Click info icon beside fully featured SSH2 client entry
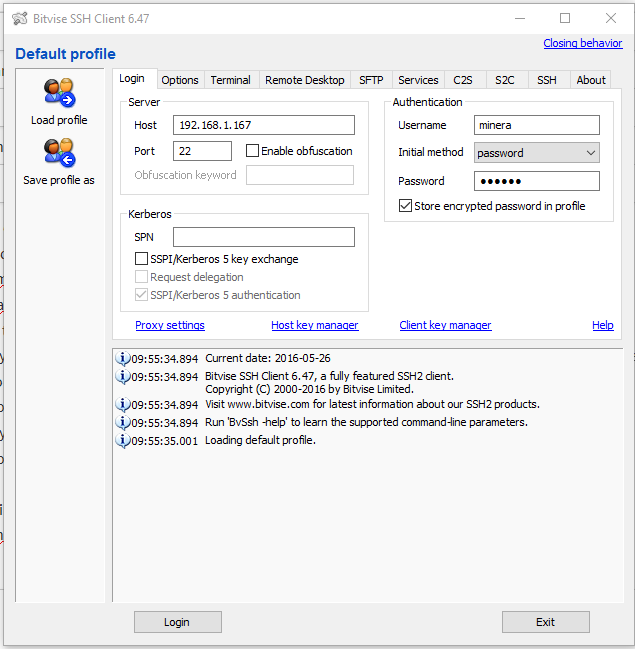 pos(123,376)
